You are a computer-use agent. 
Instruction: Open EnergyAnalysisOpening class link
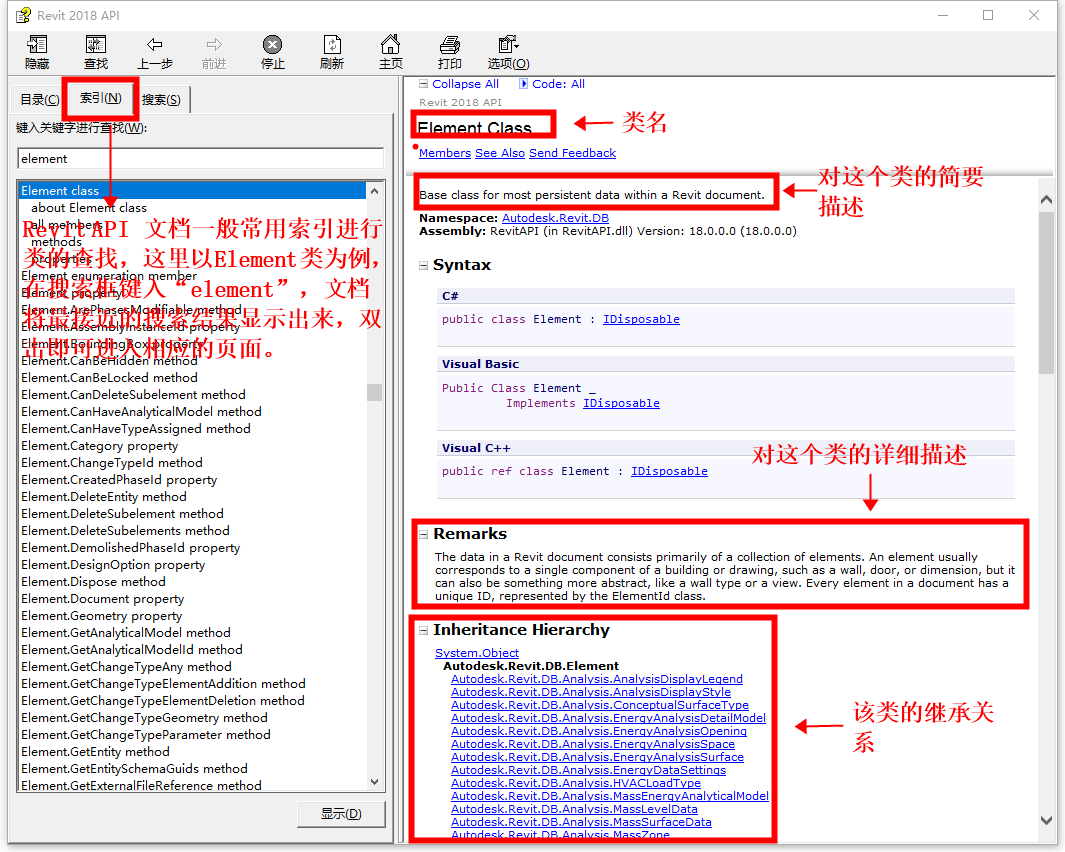[599, 731]
